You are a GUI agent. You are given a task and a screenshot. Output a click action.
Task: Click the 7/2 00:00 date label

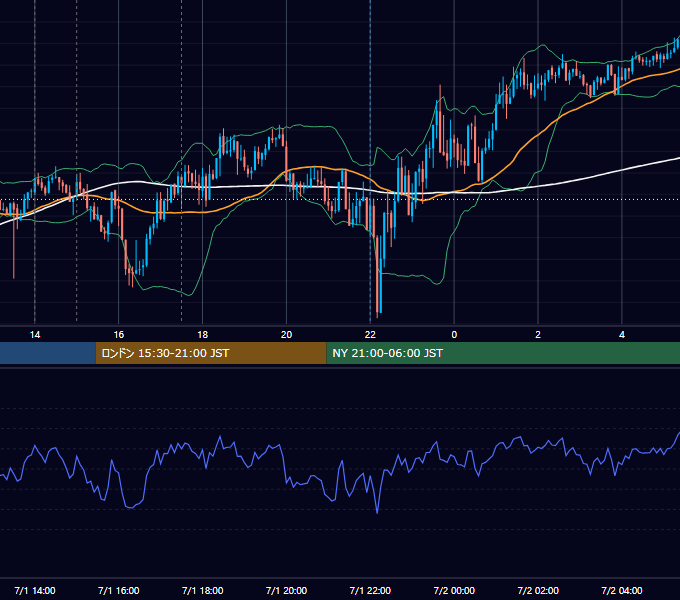[x=454, y=590]
